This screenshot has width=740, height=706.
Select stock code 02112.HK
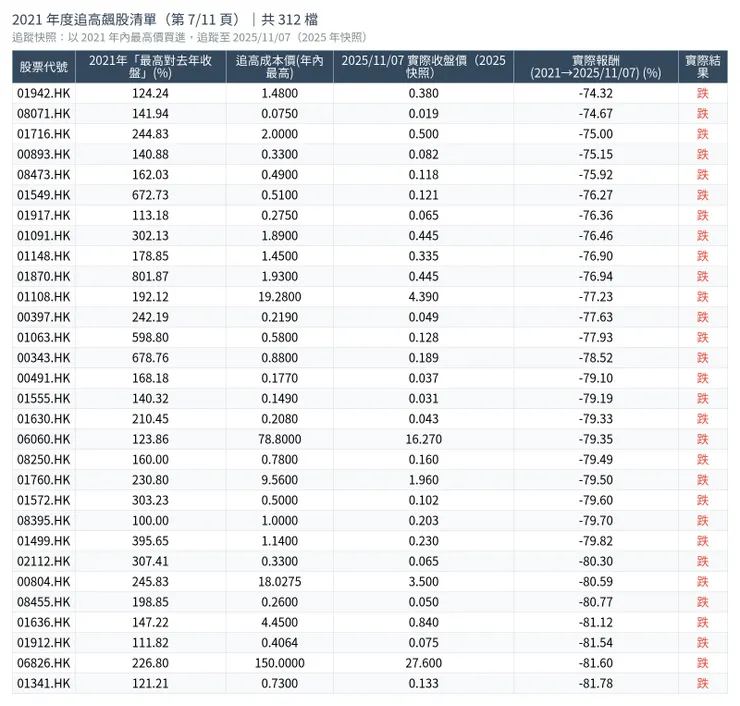[x=43, y=561]
